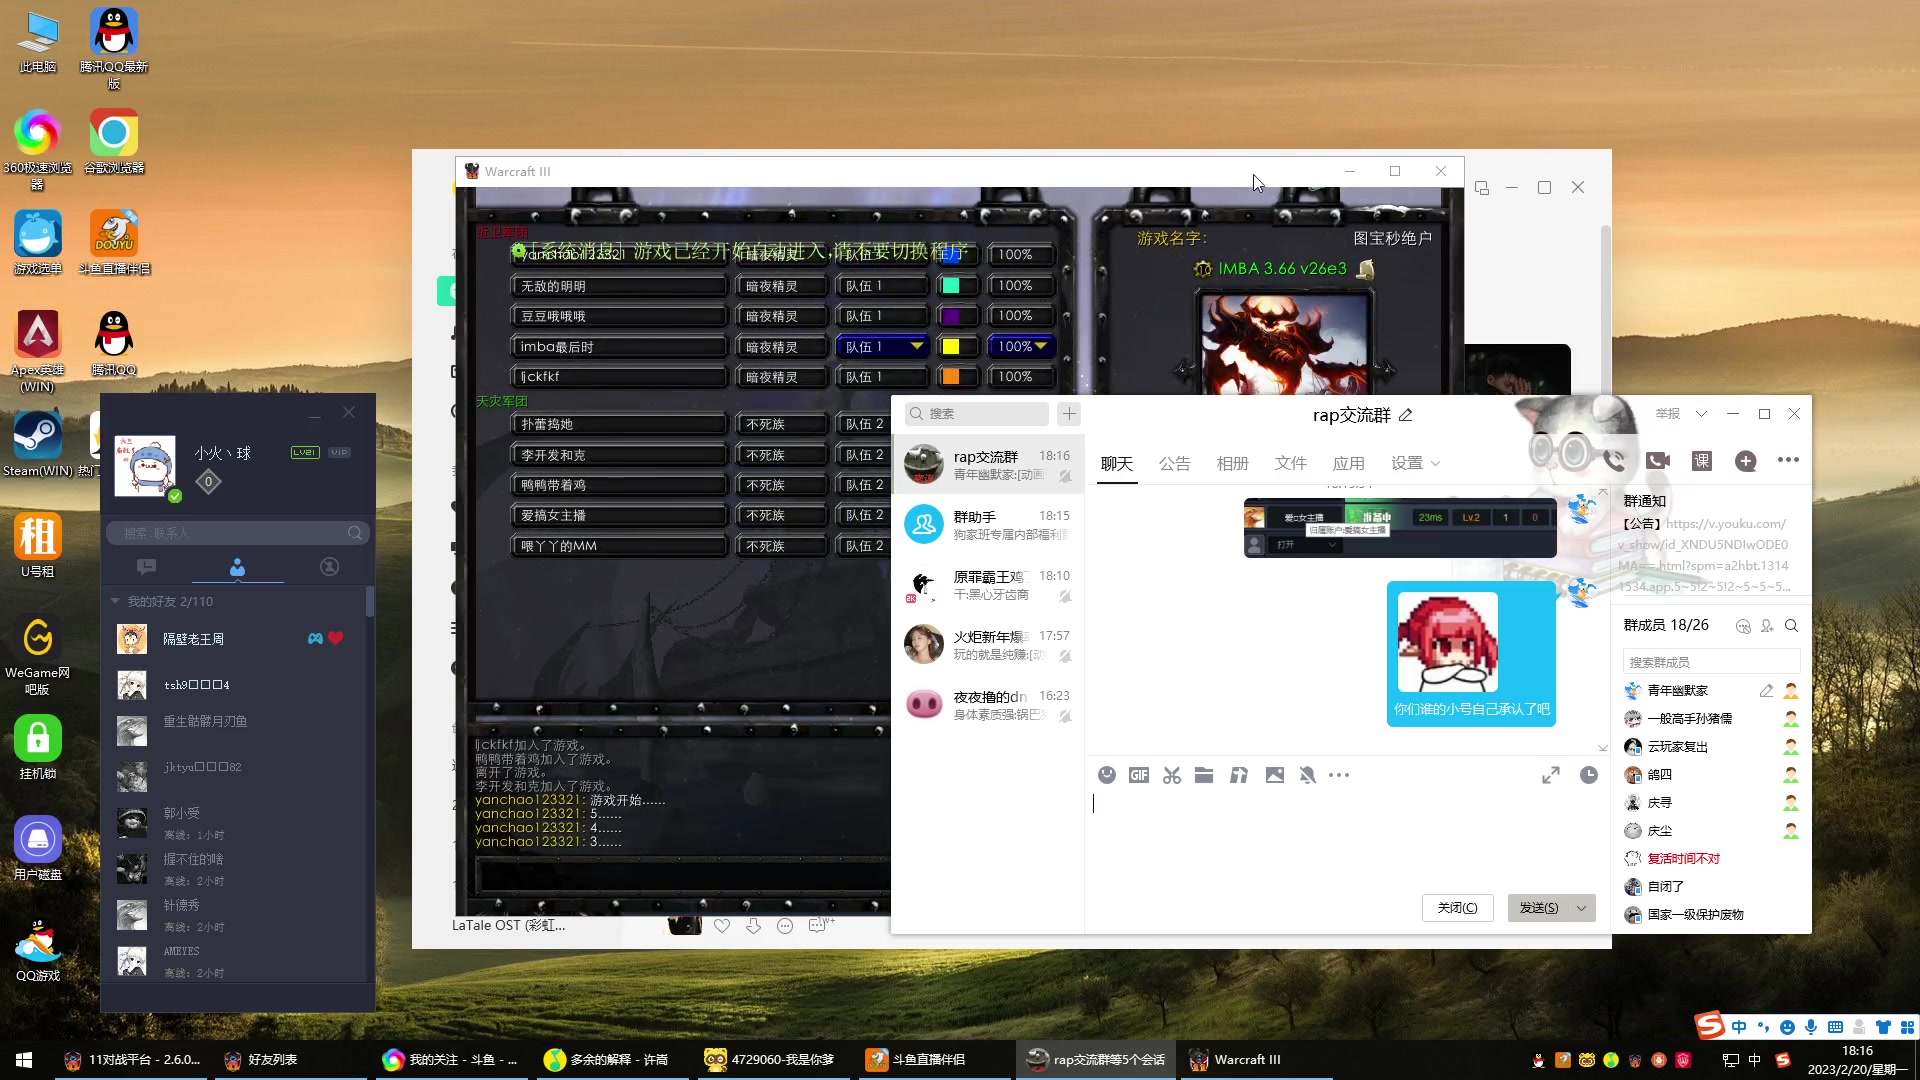
Task: Click the like heart icon in music player bar
Action: [x=722, y=926]
